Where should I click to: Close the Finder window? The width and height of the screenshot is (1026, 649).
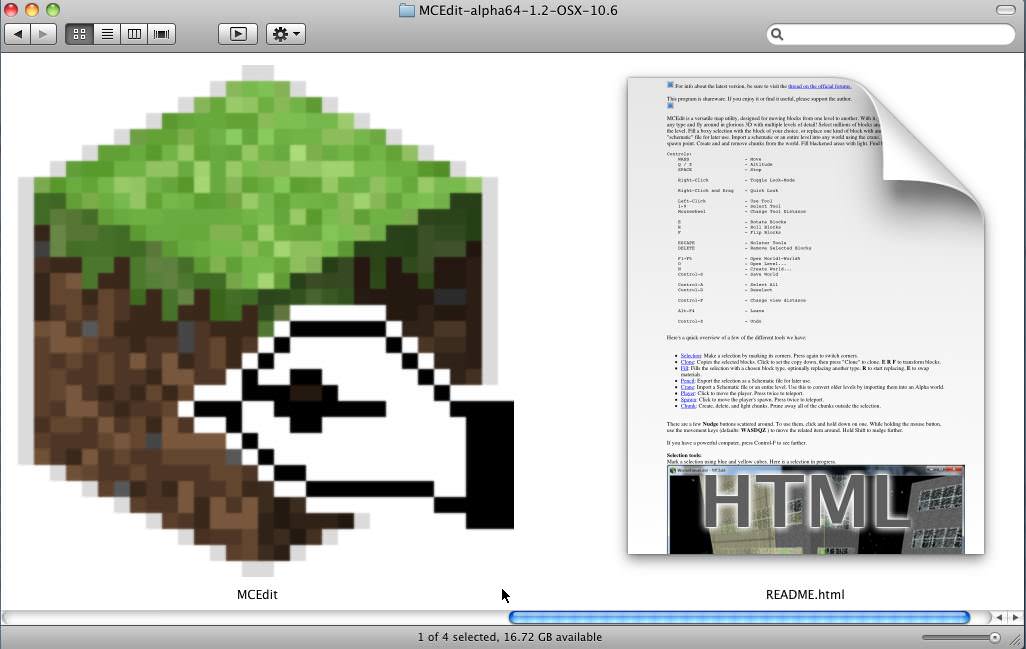tap(11, 10)
